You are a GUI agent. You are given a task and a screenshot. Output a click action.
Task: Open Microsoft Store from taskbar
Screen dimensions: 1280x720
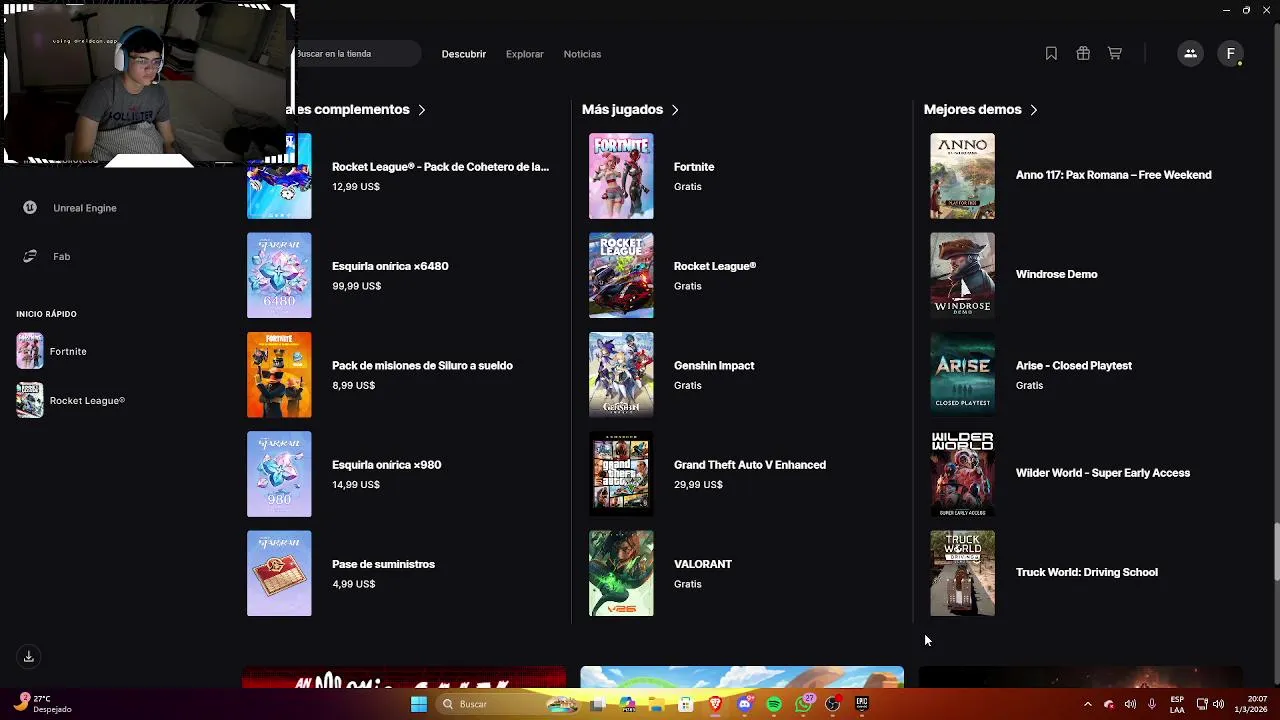pyautogui.click(x=686, y=704)
